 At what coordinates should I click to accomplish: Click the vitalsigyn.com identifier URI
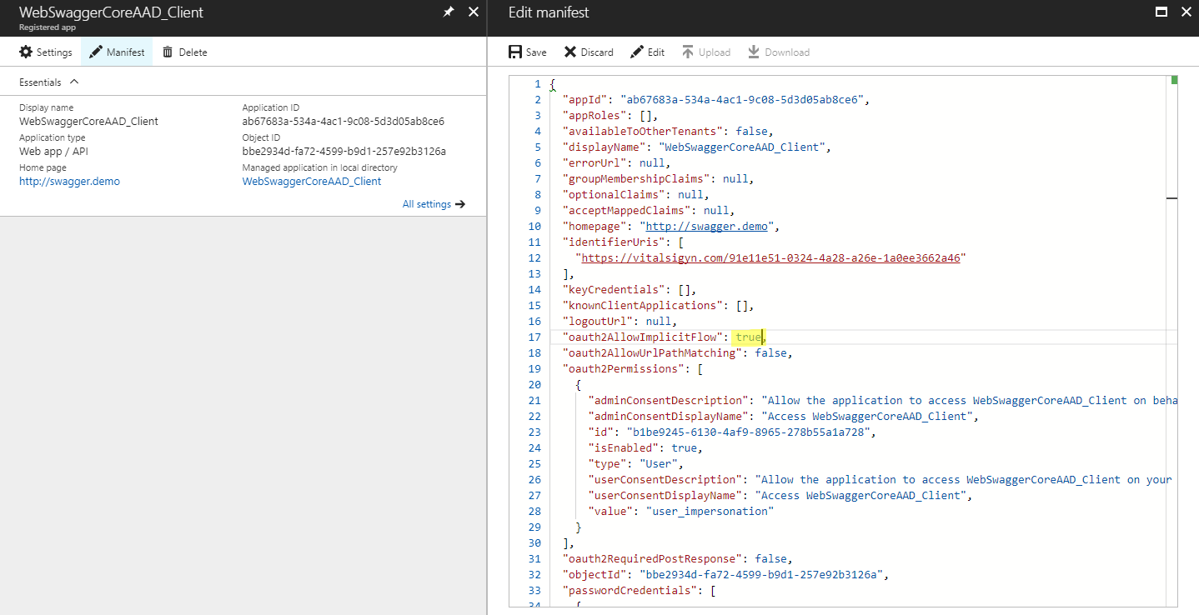[770, 258]
